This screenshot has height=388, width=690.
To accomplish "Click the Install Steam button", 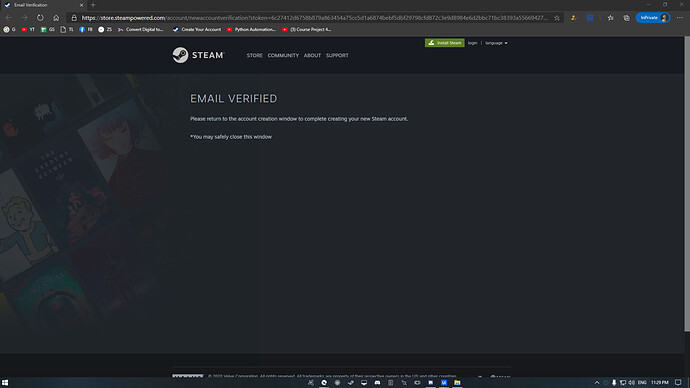I will pyautogui.click(x=444, y=43).
